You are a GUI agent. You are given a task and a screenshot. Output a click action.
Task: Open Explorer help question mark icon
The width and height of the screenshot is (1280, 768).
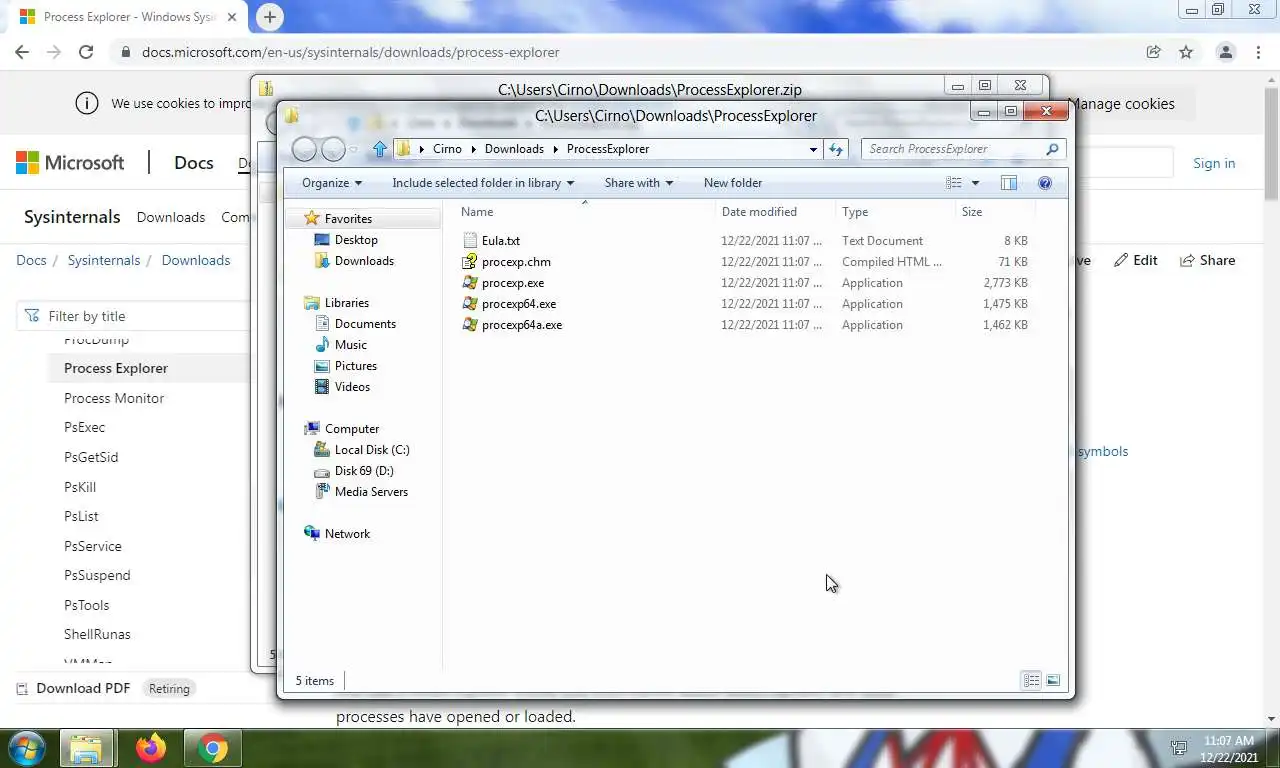click(x=1045, y=183)
